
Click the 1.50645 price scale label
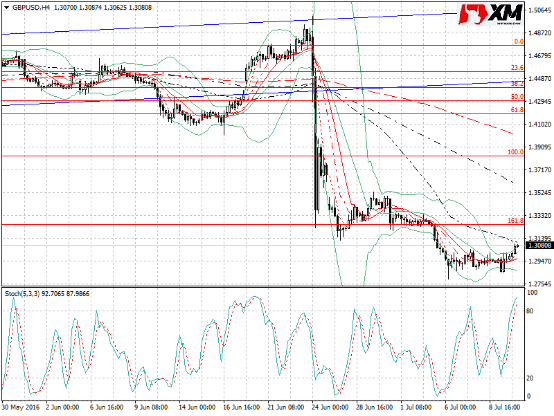(540, 10)
